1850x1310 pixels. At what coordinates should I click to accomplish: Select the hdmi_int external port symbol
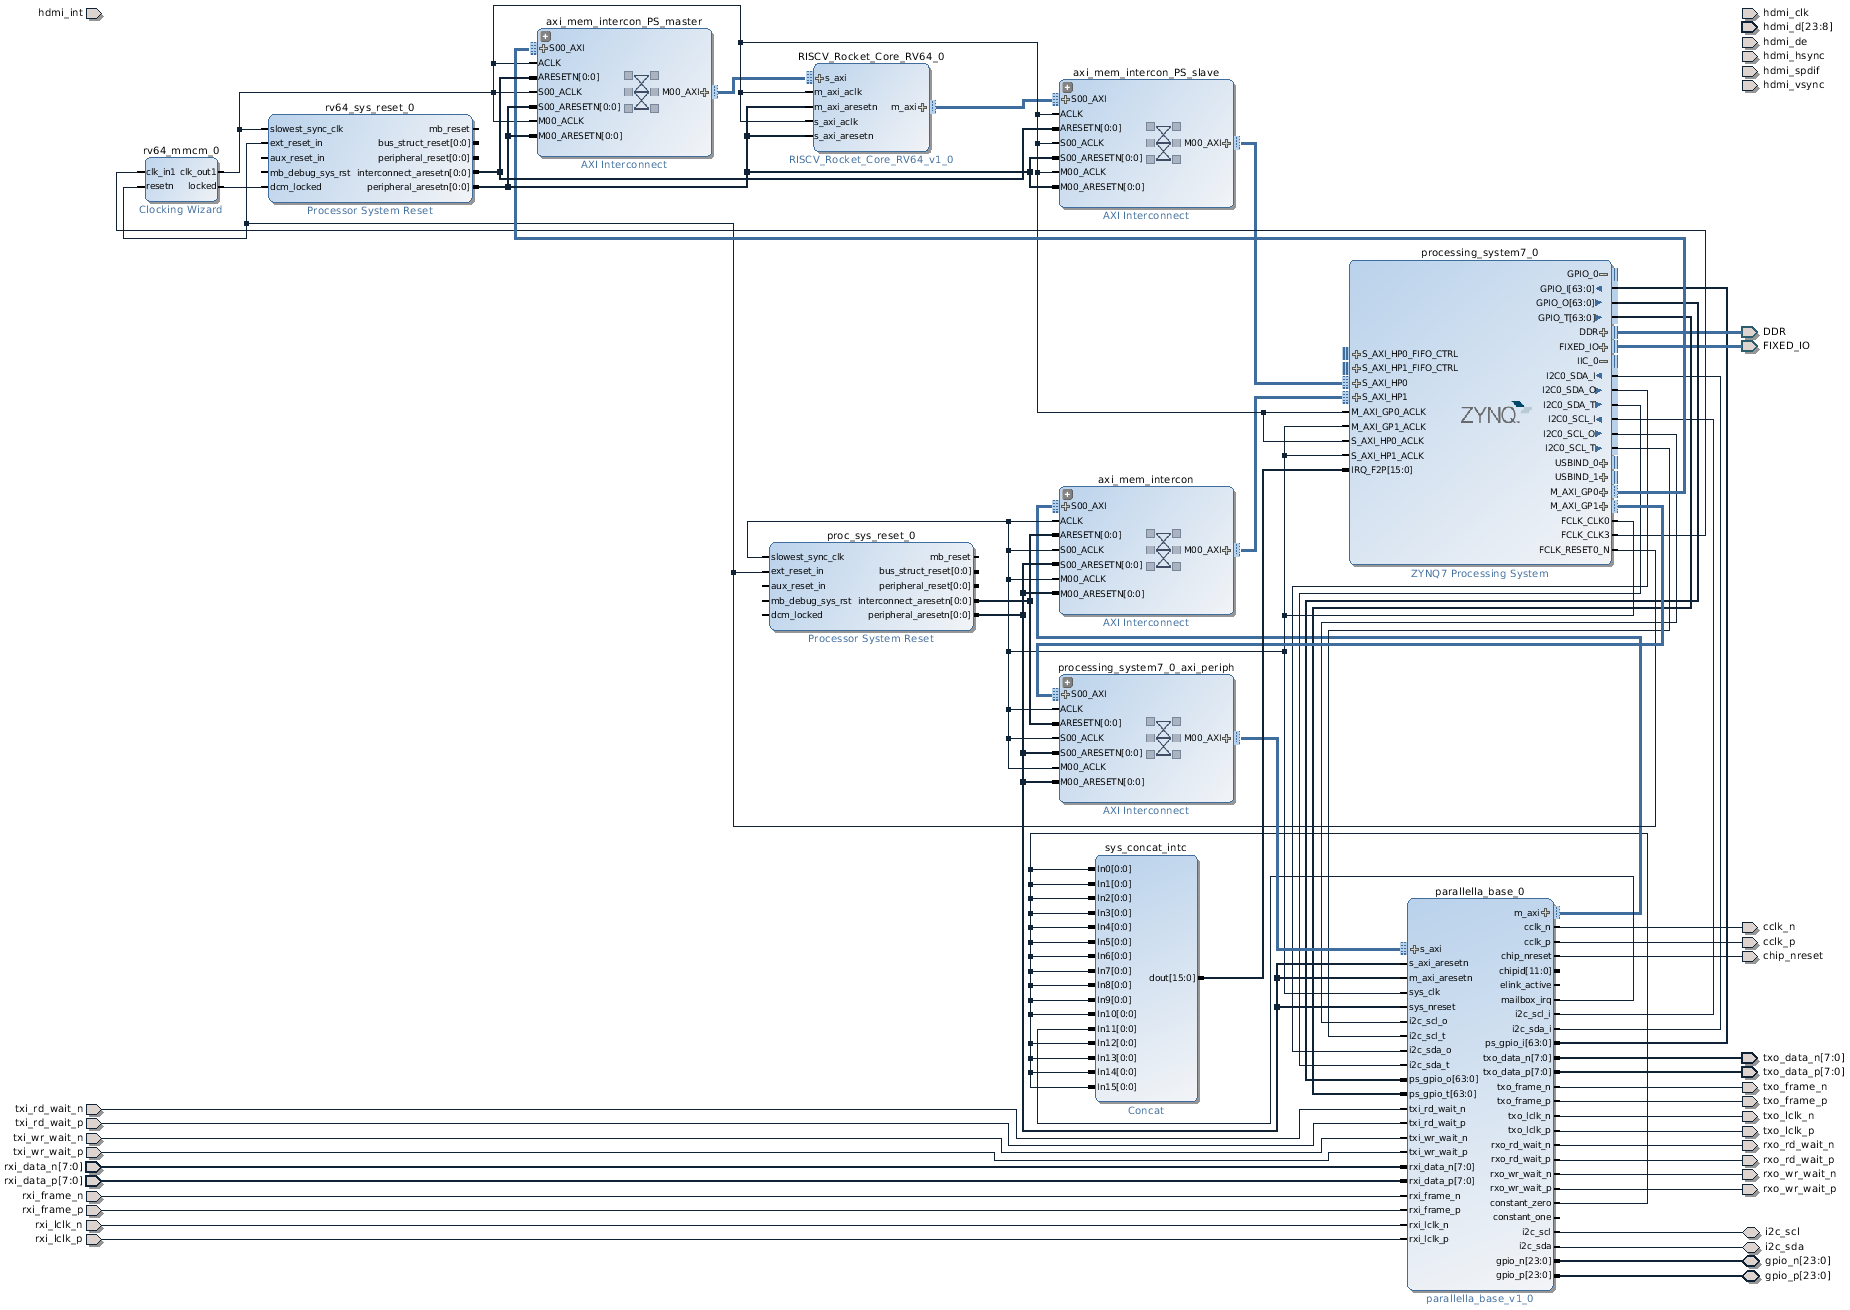pos(94,14)
